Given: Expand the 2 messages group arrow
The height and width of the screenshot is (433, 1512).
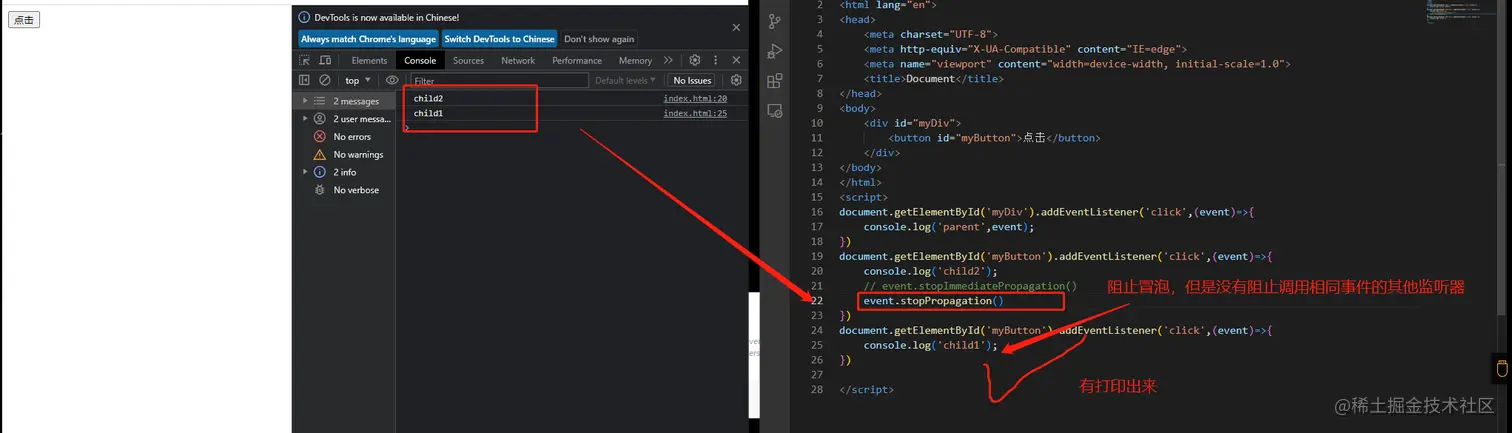Looking at the screenshot, I should [305, 101].
